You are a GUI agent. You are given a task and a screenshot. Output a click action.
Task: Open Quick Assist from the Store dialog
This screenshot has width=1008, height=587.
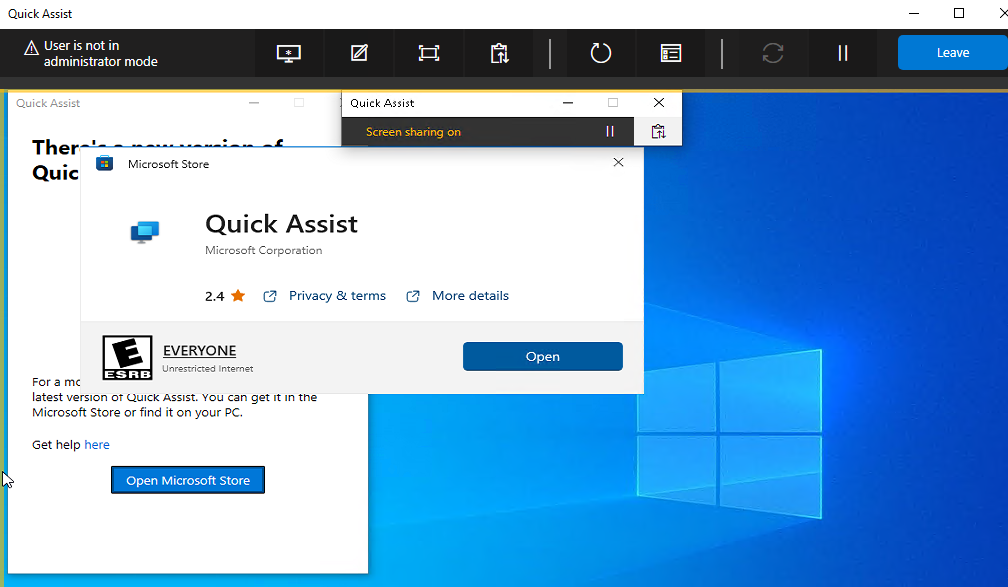click(x=543, y=357)
